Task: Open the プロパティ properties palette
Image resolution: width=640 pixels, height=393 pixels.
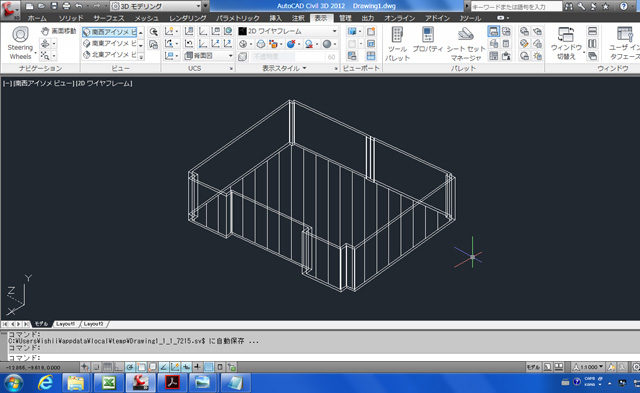Action: 427,40
